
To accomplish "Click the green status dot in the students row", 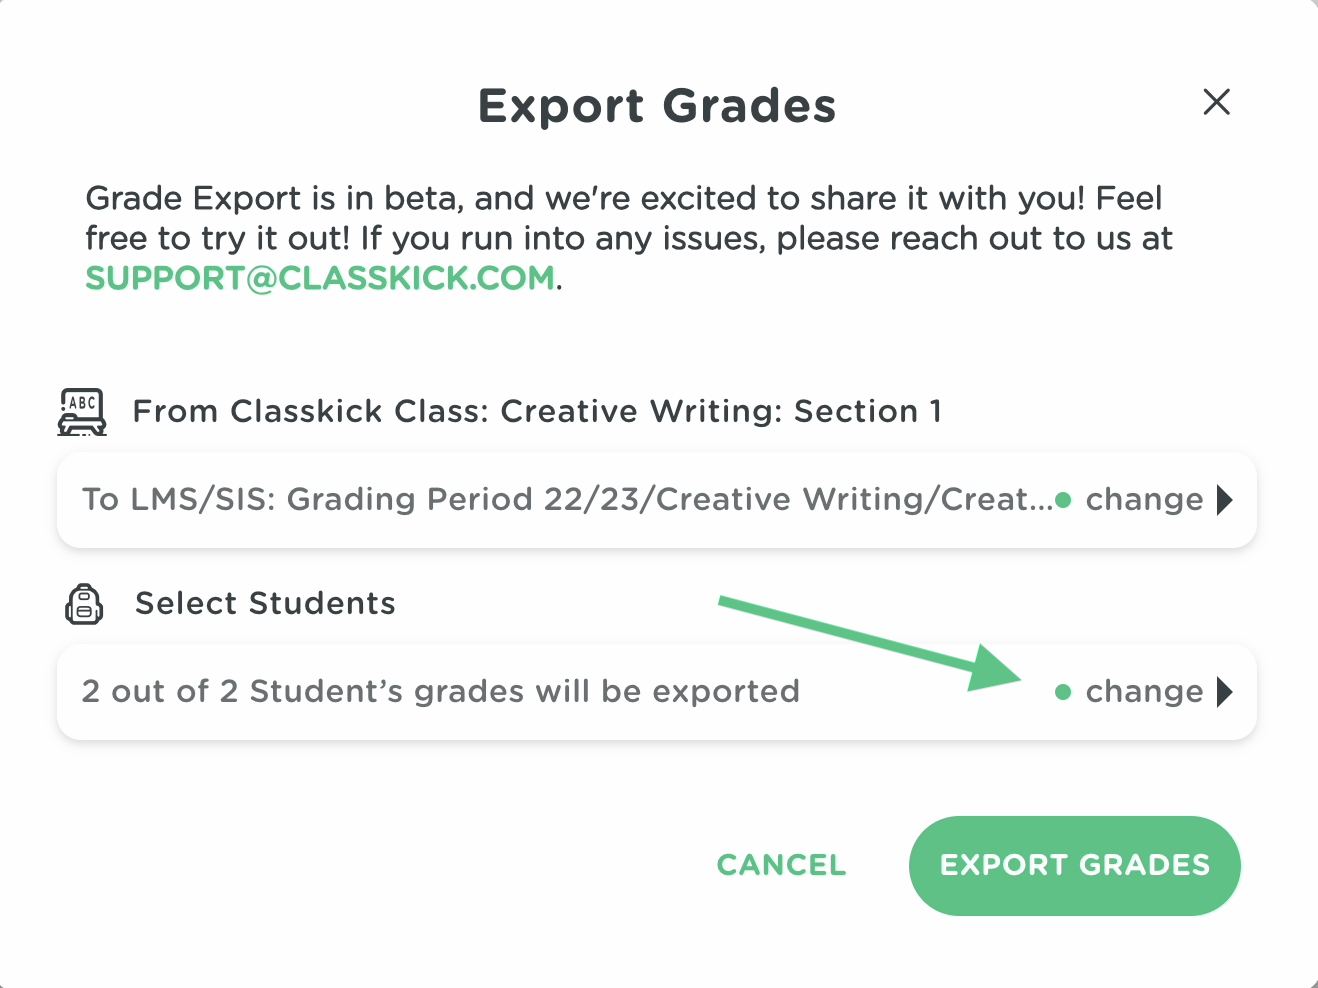I will 1063,692.
